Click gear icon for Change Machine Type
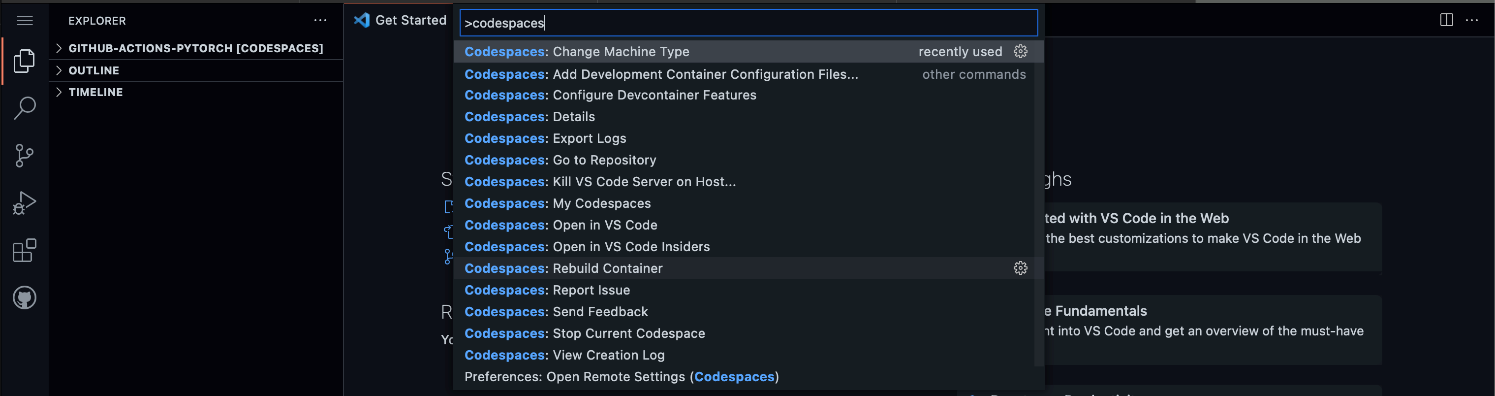1495x396 pixels. [1021, 51]
